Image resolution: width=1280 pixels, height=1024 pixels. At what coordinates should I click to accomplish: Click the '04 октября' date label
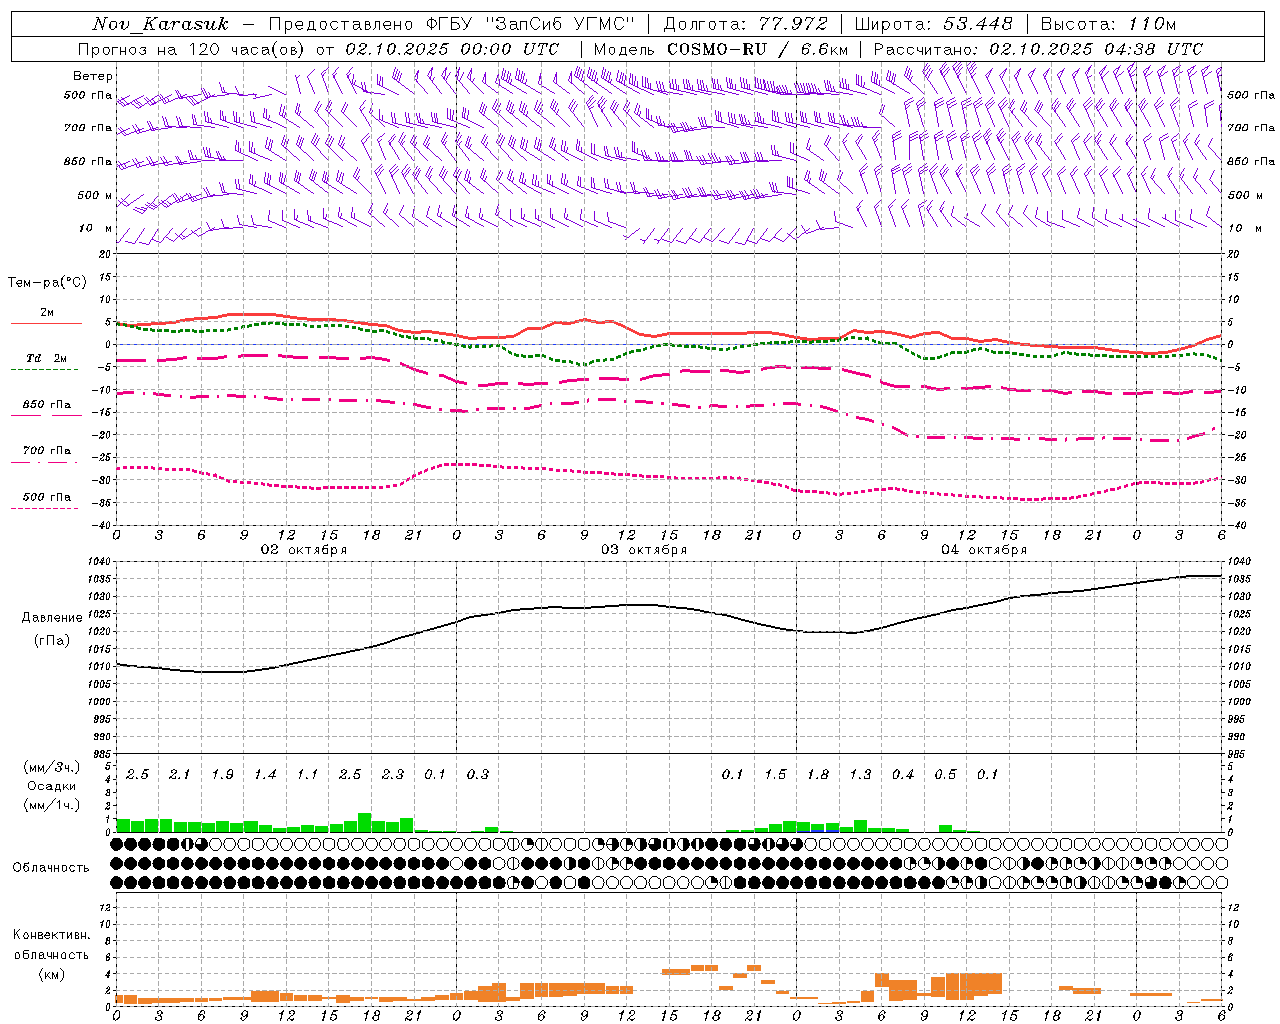[984, 550]
